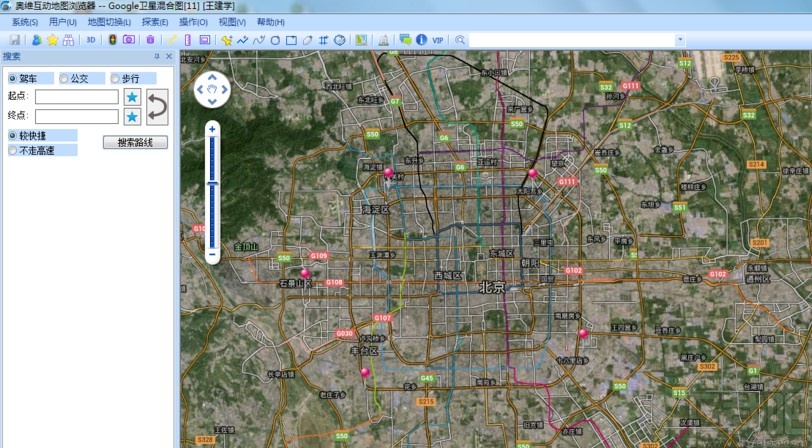
Task: Close the 搜索 panel
Action: pyautogui.click(x=169, y=56)
